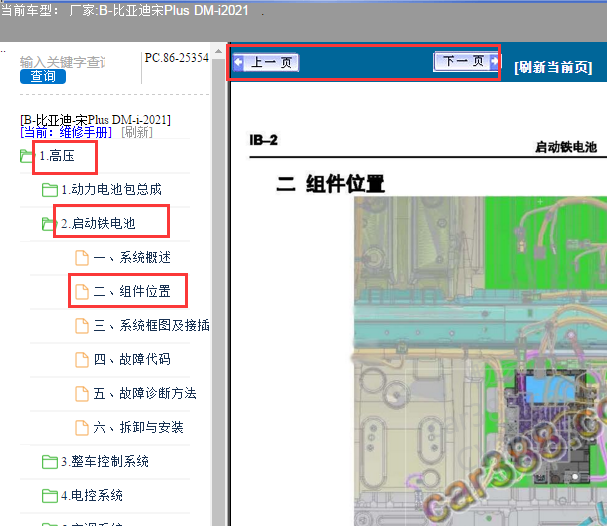Click the folder icon beside 1.动力电池包总成
607x526 pixels.
[50, 190]
